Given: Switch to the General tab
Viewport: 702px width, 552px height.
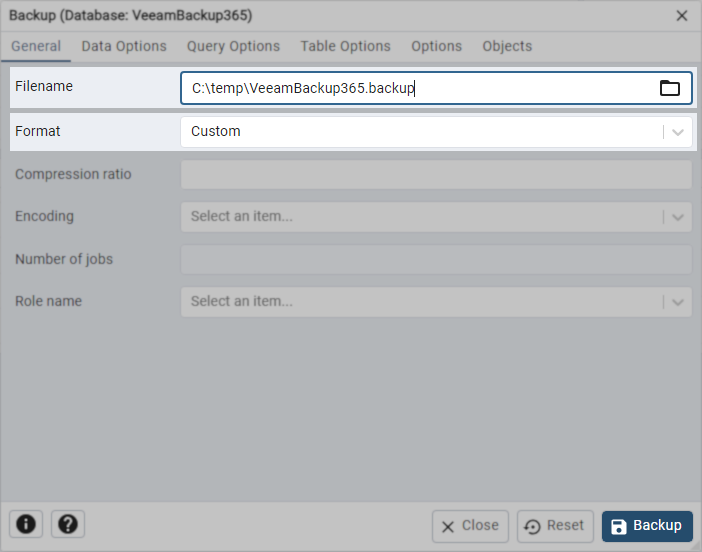Looking at the screenshot, I should coord(36,46).
